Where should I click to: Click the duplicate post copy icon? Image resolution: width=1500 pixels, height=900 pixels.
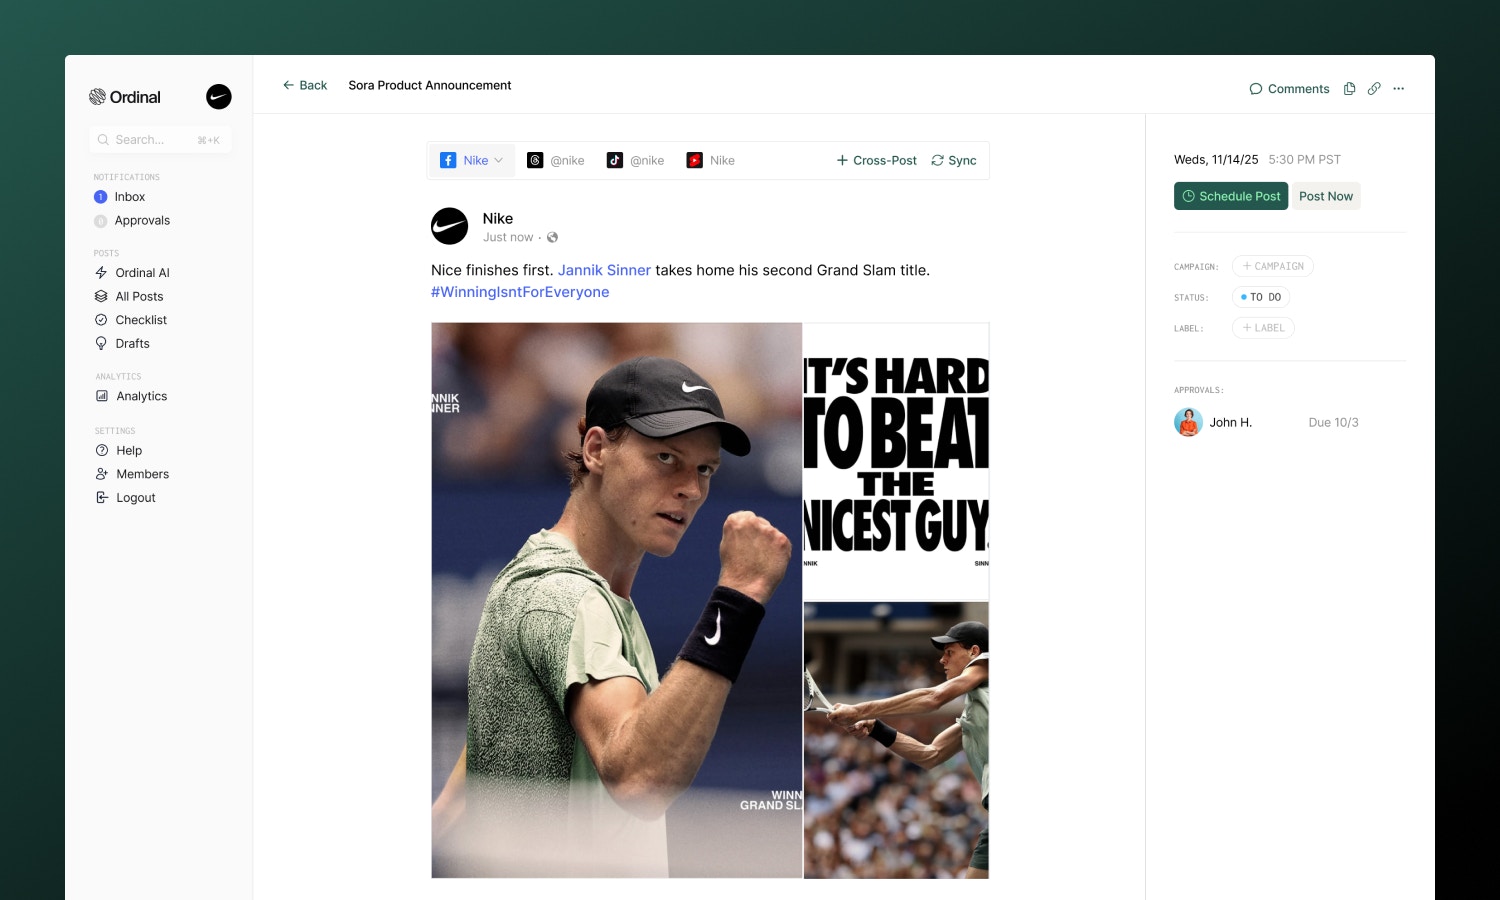pyautogui.click(x=1349, y=89)
